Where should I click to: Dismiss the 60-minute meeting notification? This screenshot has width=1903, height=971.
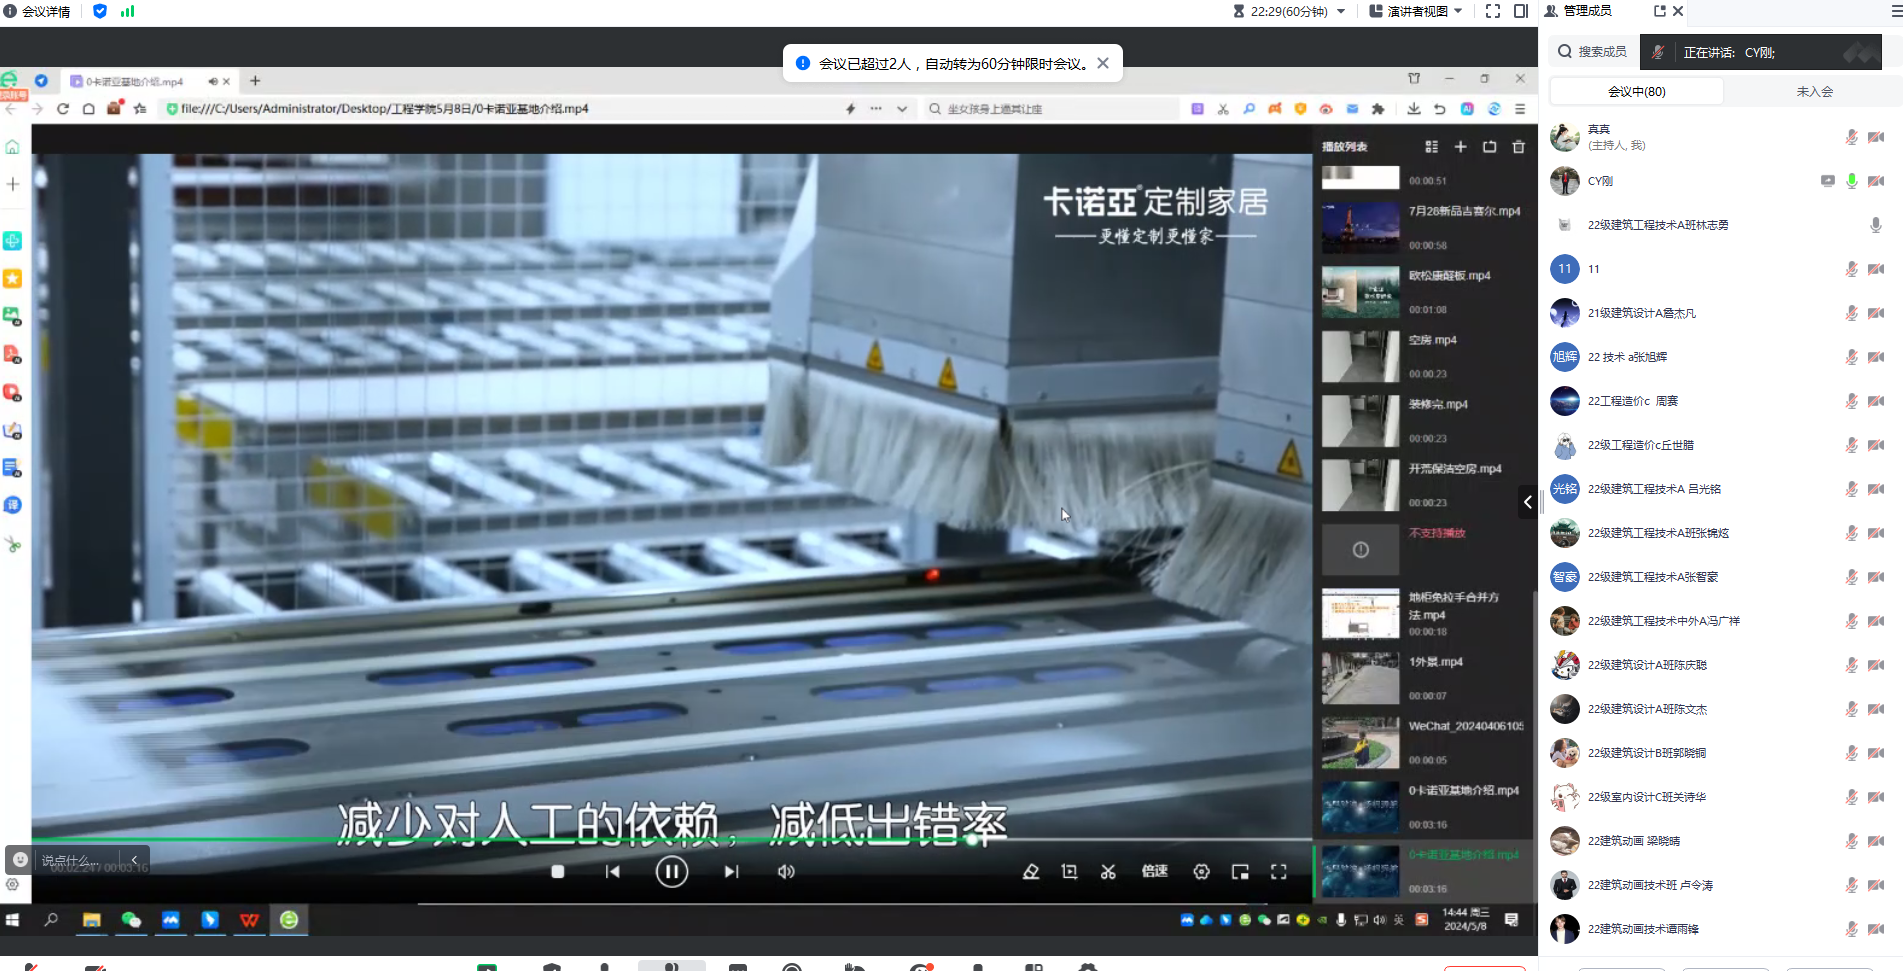point(1102,63)
